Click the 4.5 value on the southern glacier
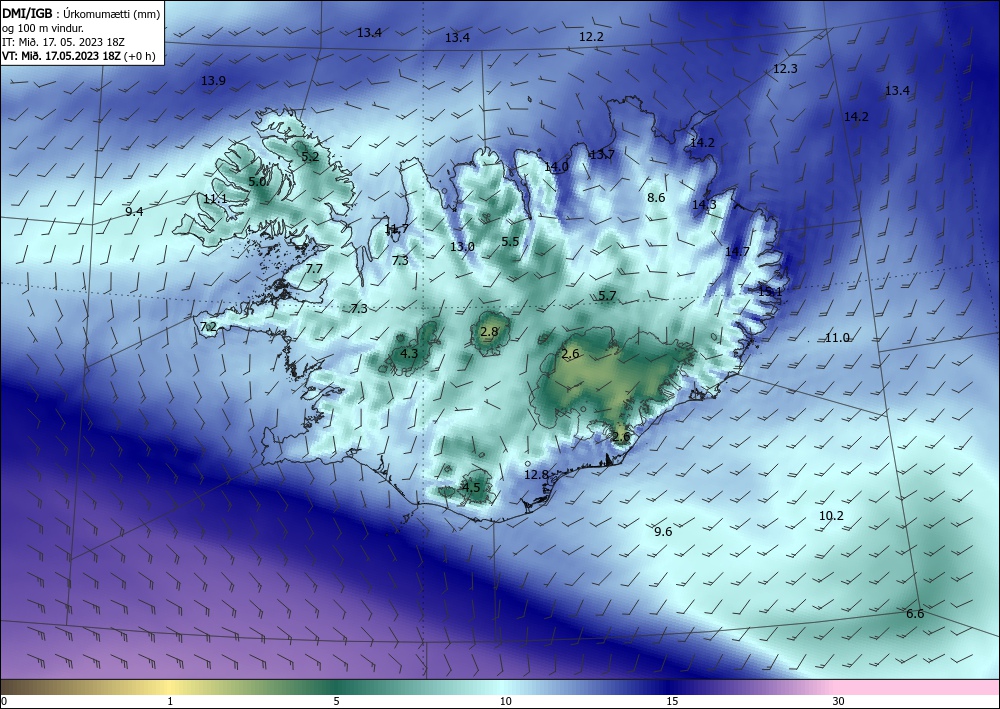This screenshot has height=709, width=1000. pyautogui.click(x=471, y=488)
